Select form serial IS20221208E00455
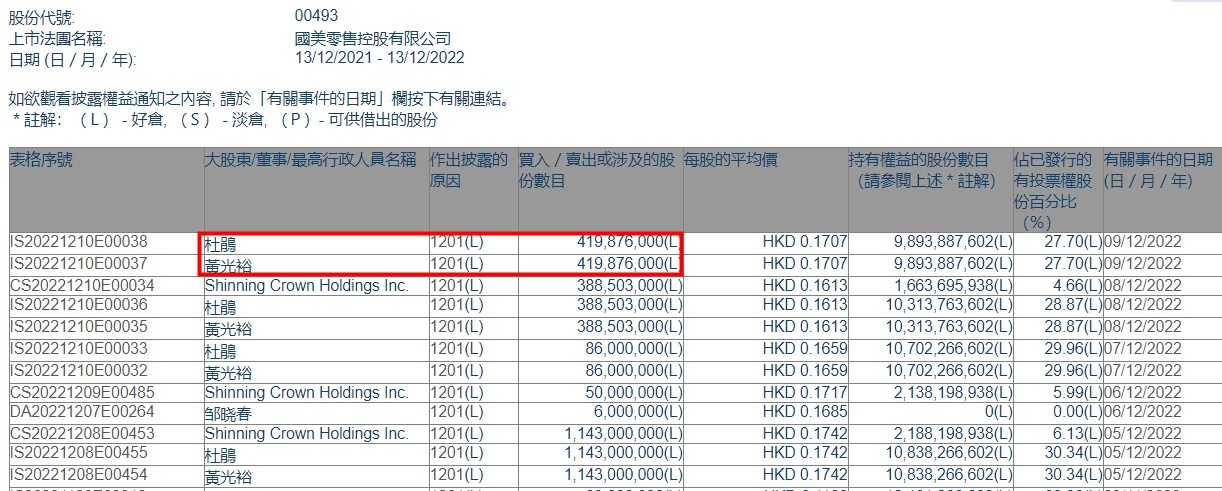The image size is (1222, 491). pos(79,453)
